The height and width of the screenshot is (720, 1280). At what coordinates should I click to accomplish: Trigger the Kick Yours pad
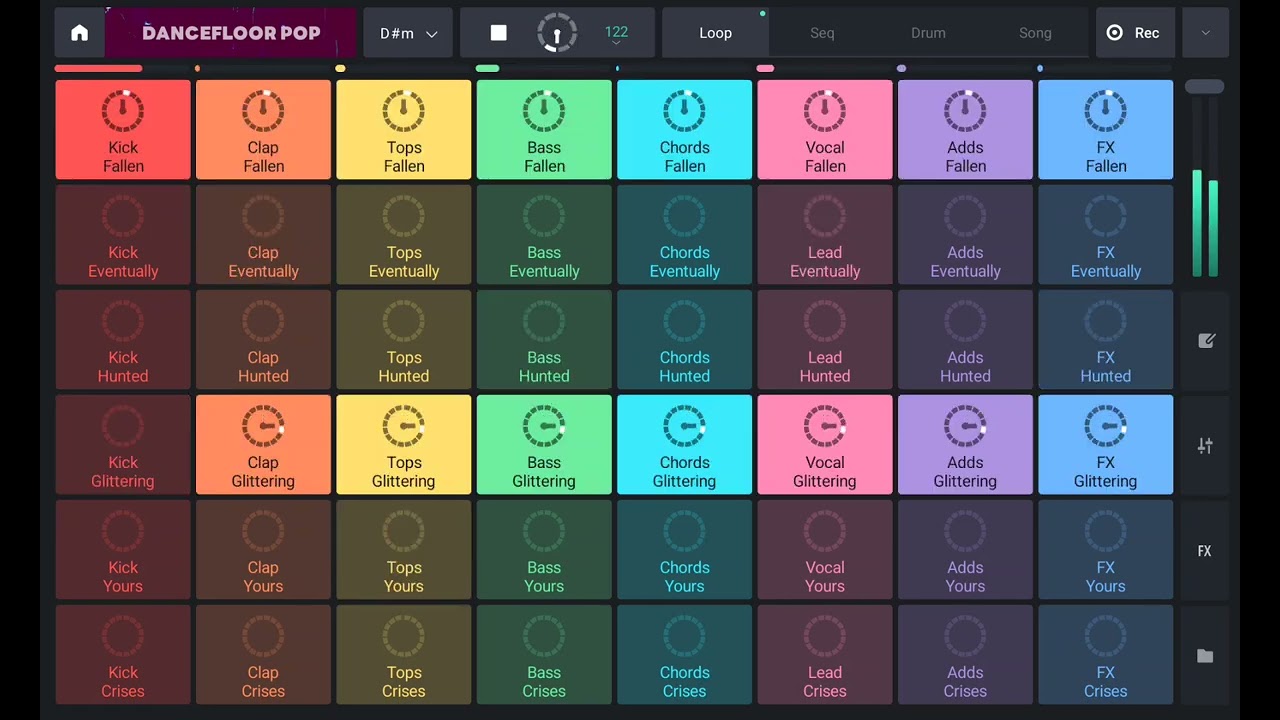pyautogui.click(x=123, y=550)
